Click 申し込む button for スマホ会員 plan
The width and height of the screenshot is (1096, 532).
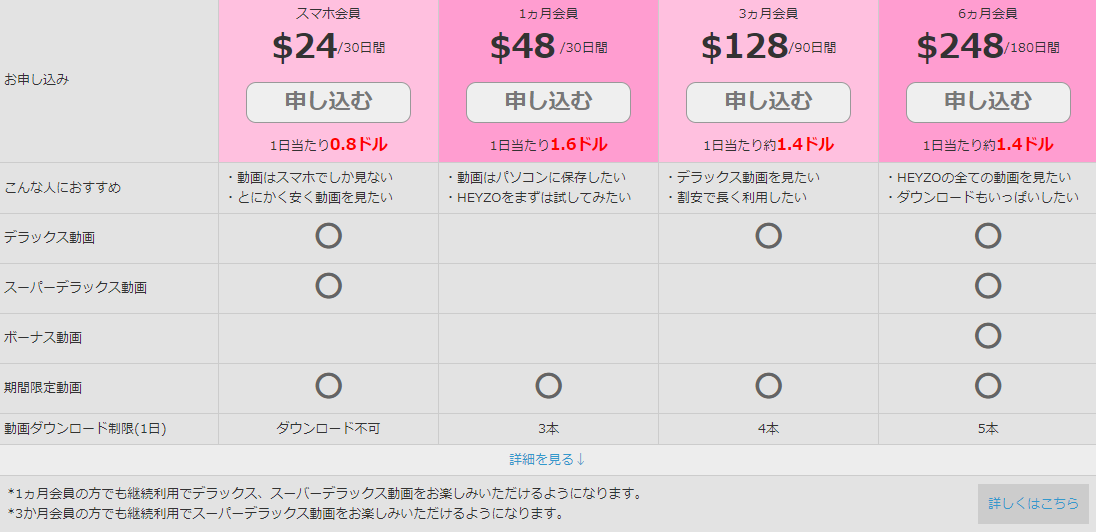point(328,102)
